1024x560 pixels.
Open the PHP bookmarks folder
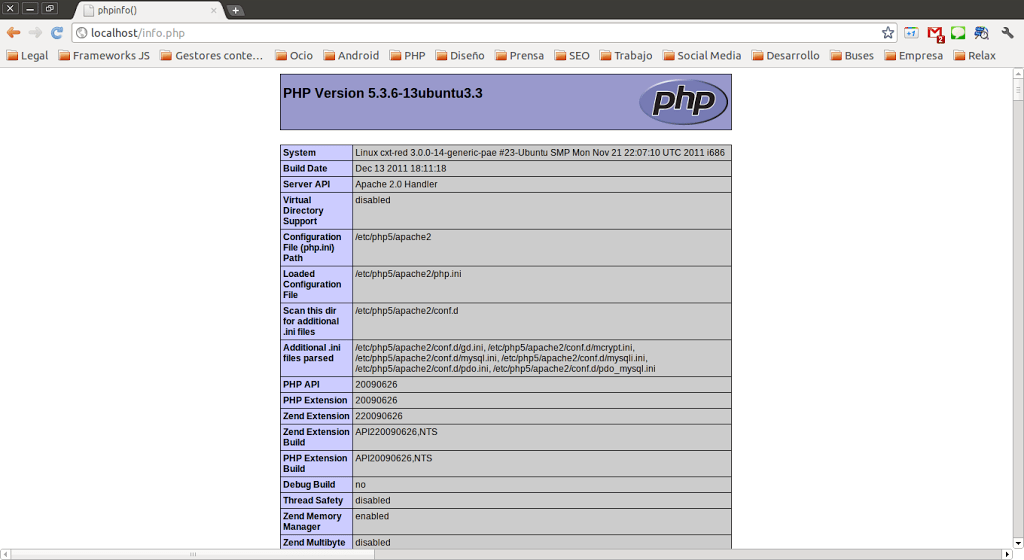pos(408,55)
